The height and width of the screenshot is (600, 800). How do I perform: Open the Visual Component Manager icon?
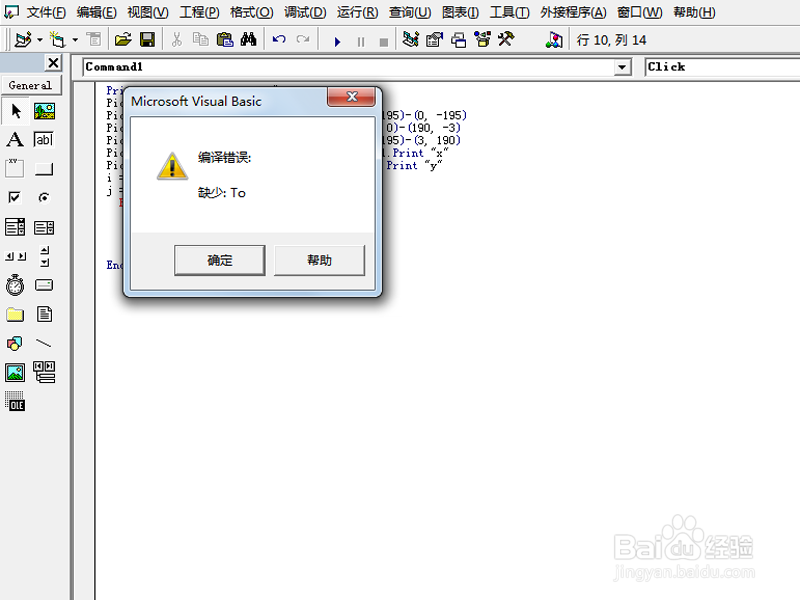pos(554,39)
